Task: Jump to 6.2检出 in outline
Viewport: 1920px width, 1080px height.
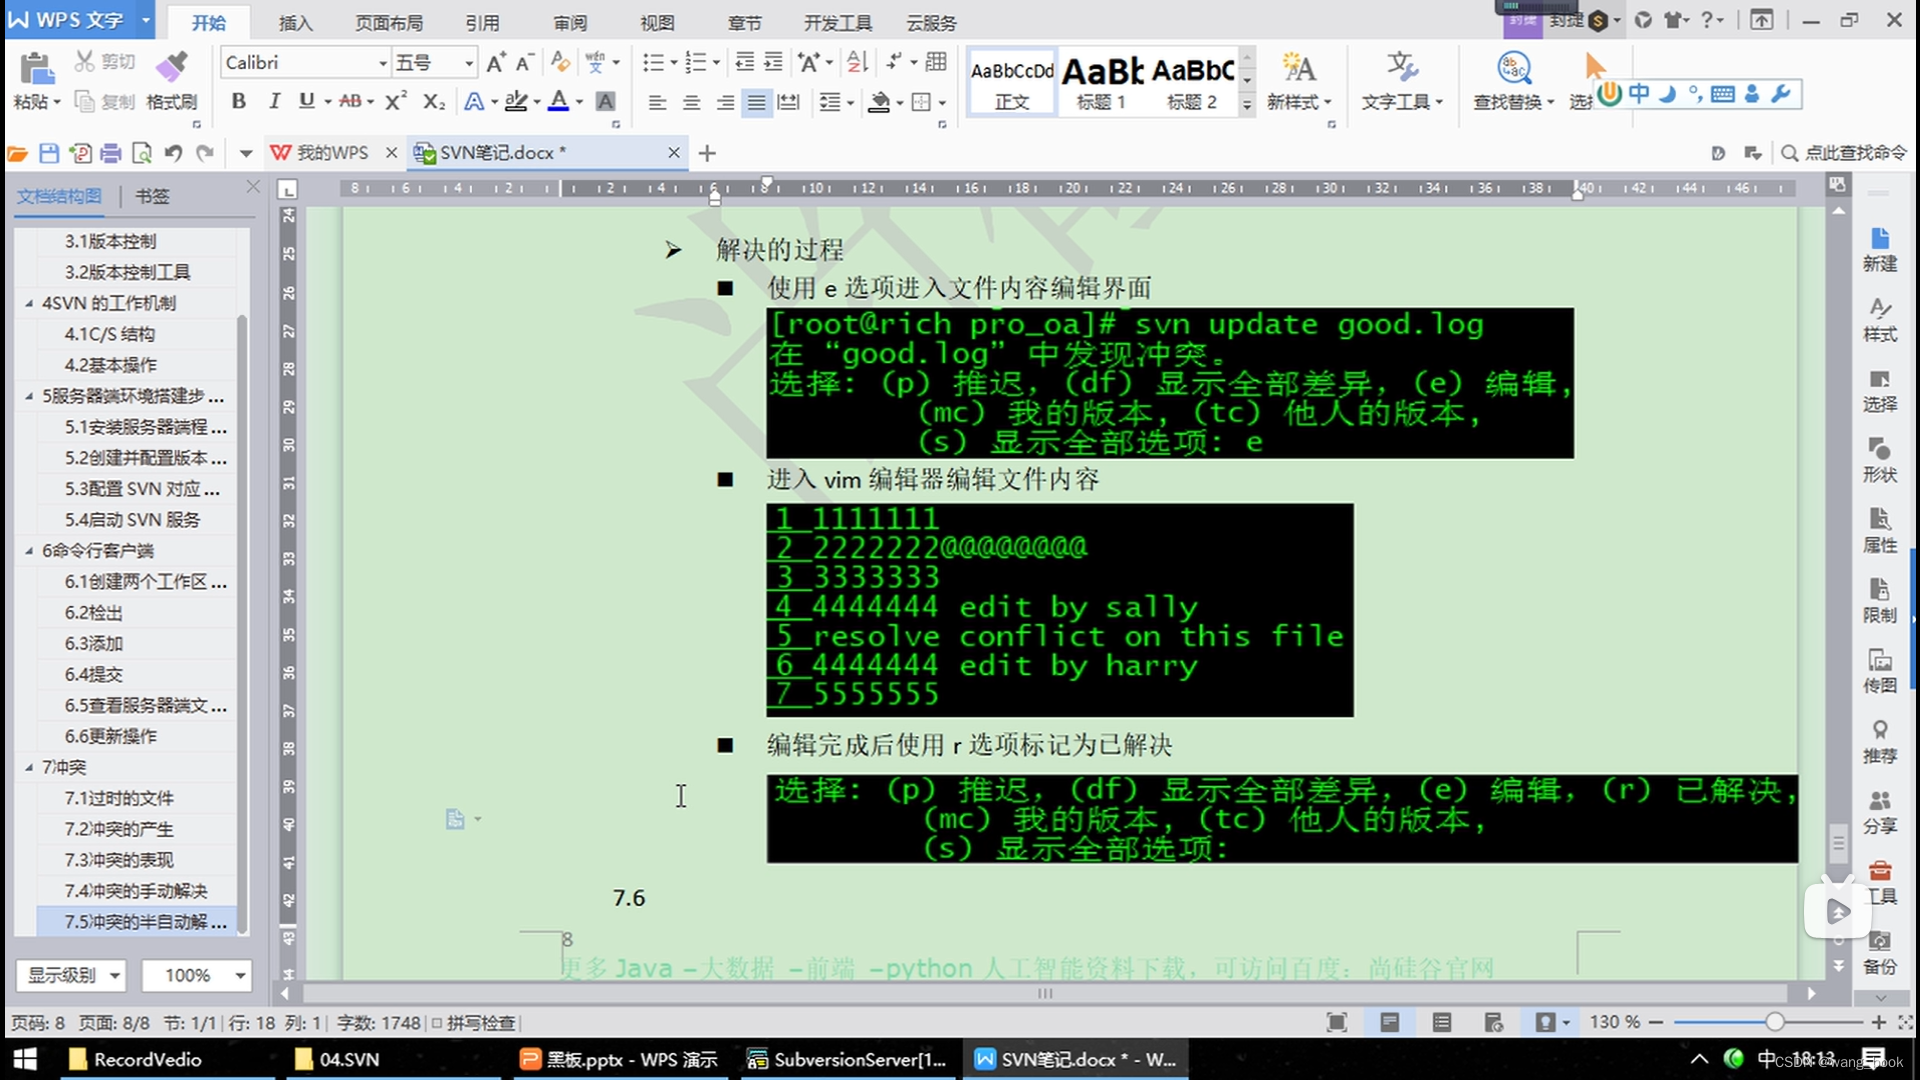Action: pos(93,612)
